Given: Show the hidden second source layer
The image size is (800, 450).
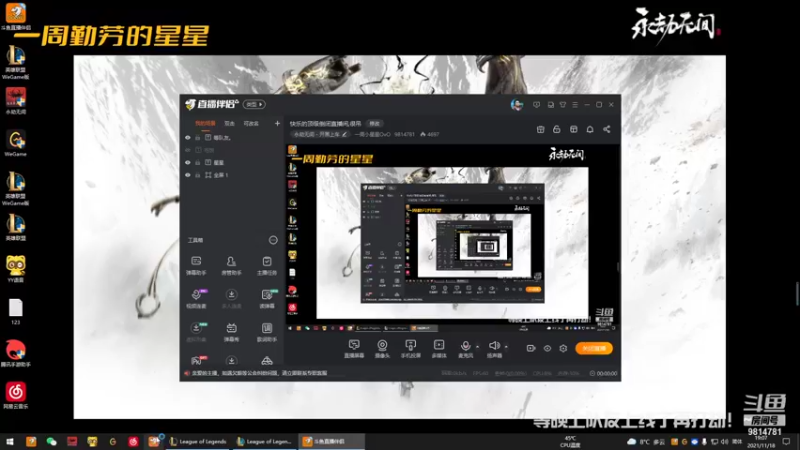Looking at the screenshot, I should (x=188, y=150).
